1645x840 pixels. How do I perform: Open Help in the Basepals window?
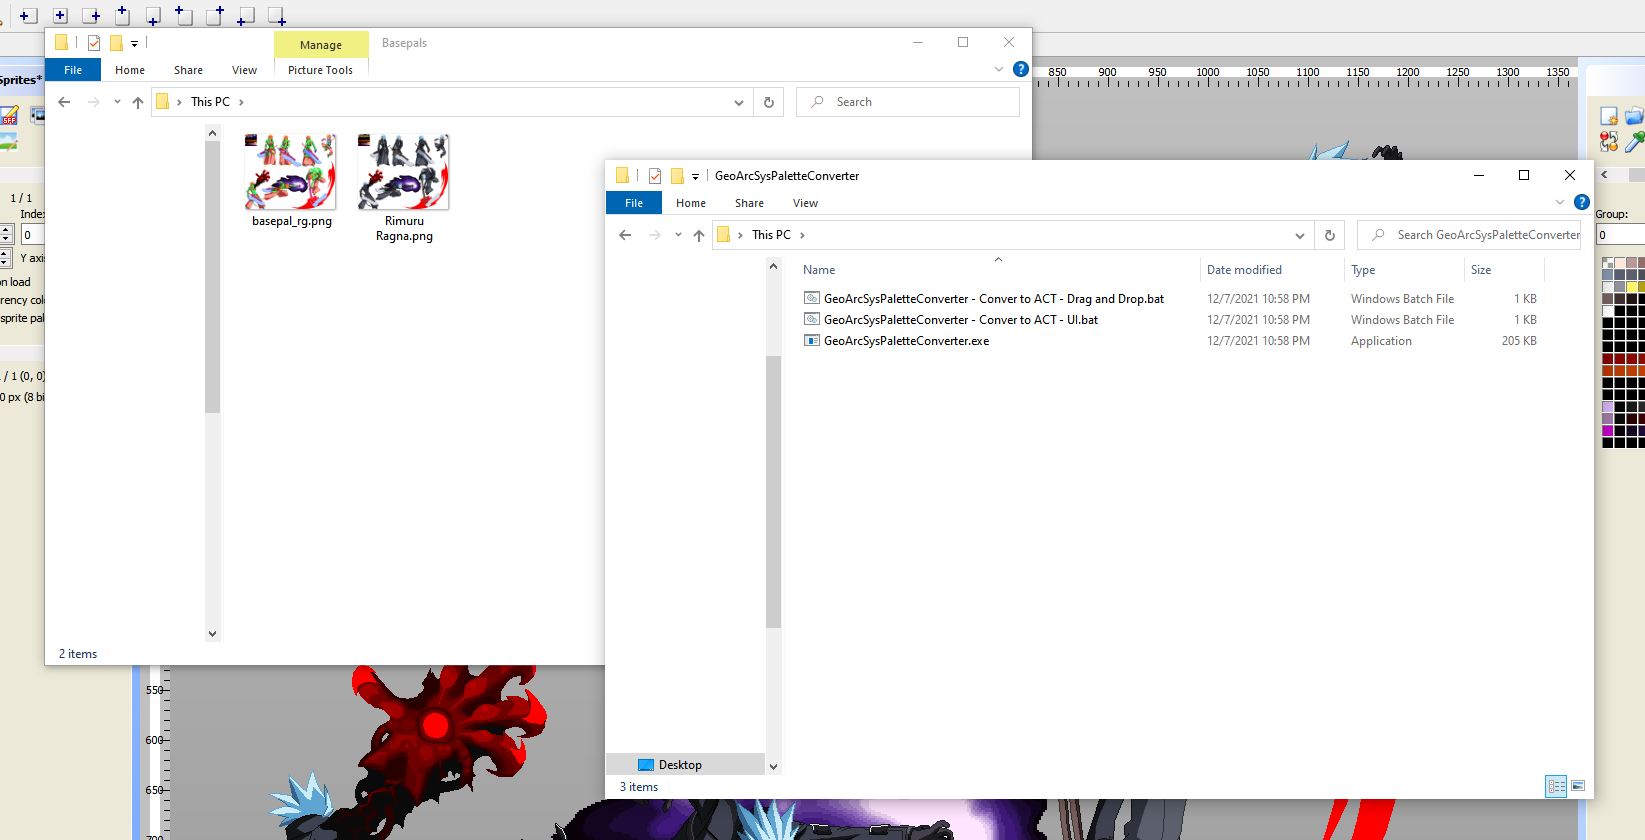pyautogui.click(x=1021, y=69)
